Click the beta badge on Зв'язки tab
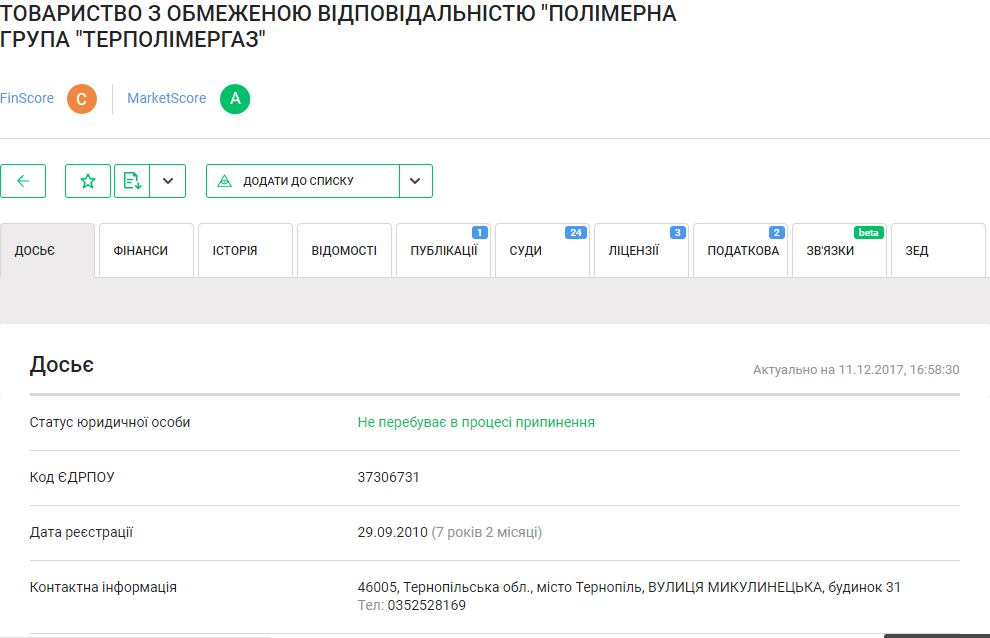Screen dimensions: 990x638 868,232
